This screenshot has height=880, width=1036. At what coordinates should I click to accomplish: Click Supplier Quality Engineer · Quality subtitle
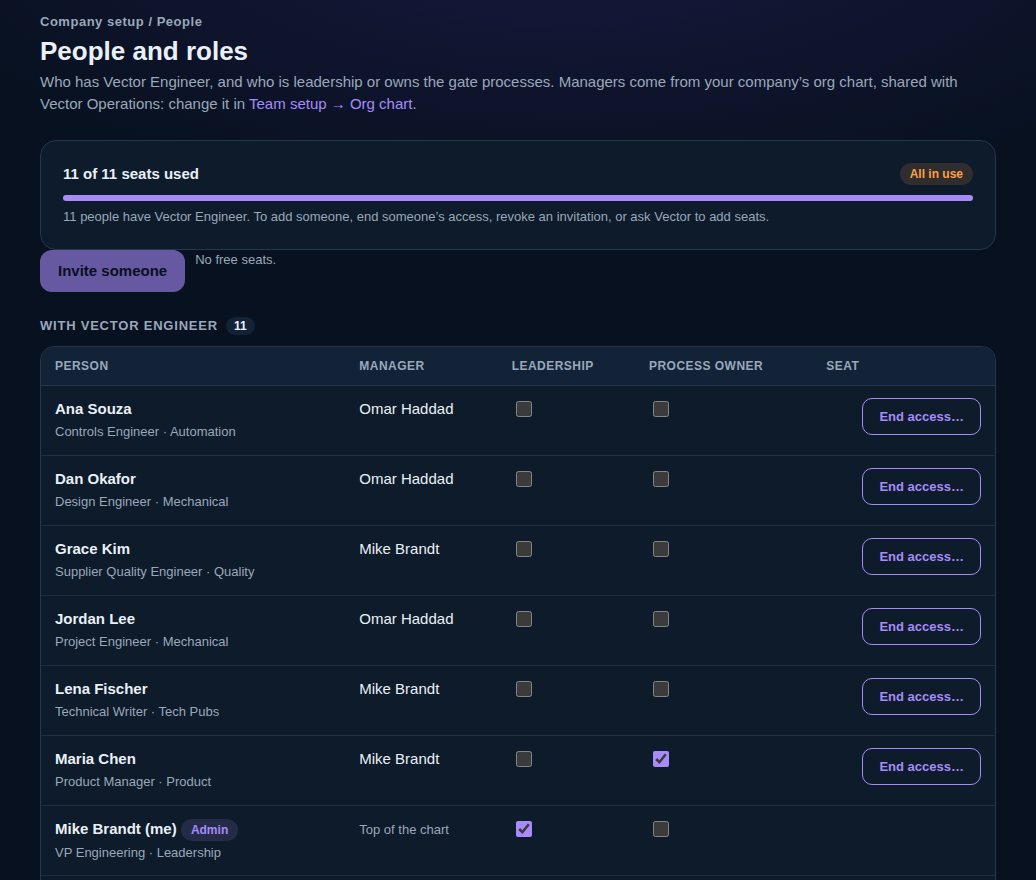coord(155,572)
